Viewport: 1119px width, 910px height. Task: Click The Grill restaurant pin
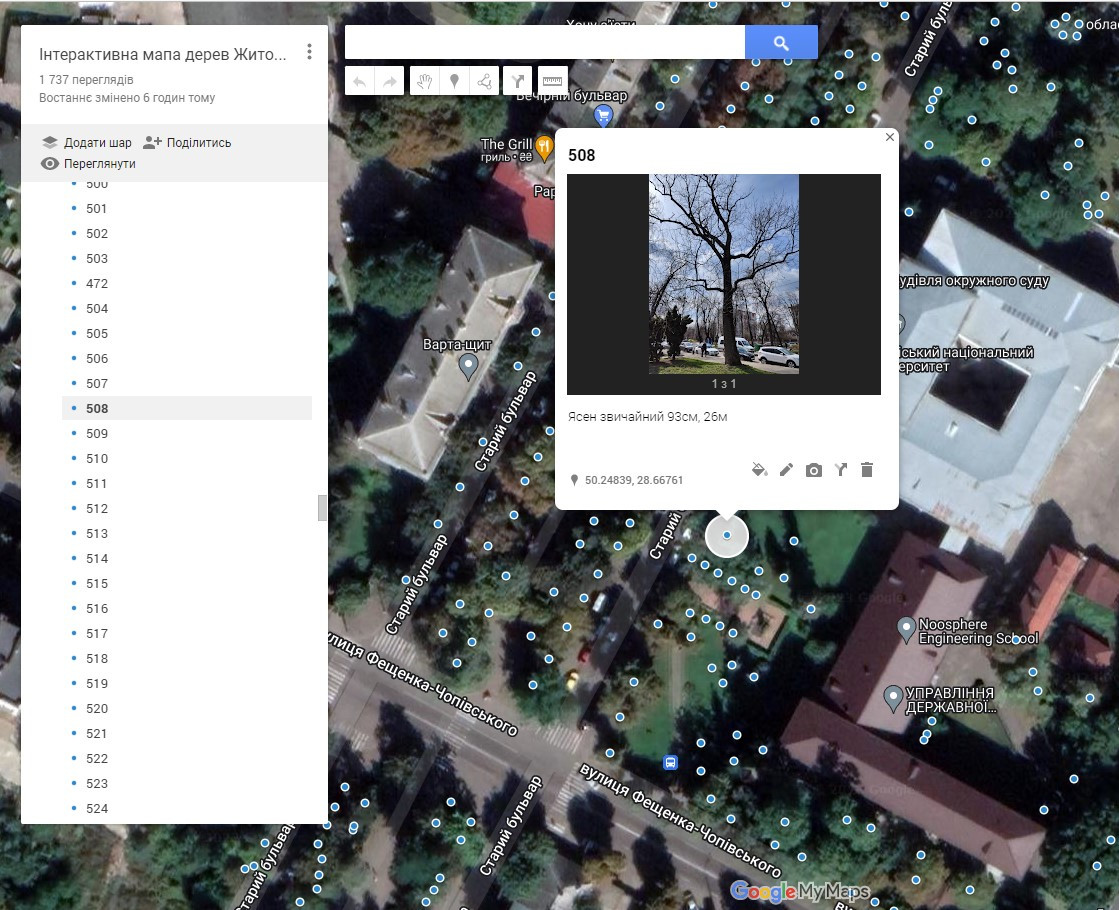pos(545,148)
